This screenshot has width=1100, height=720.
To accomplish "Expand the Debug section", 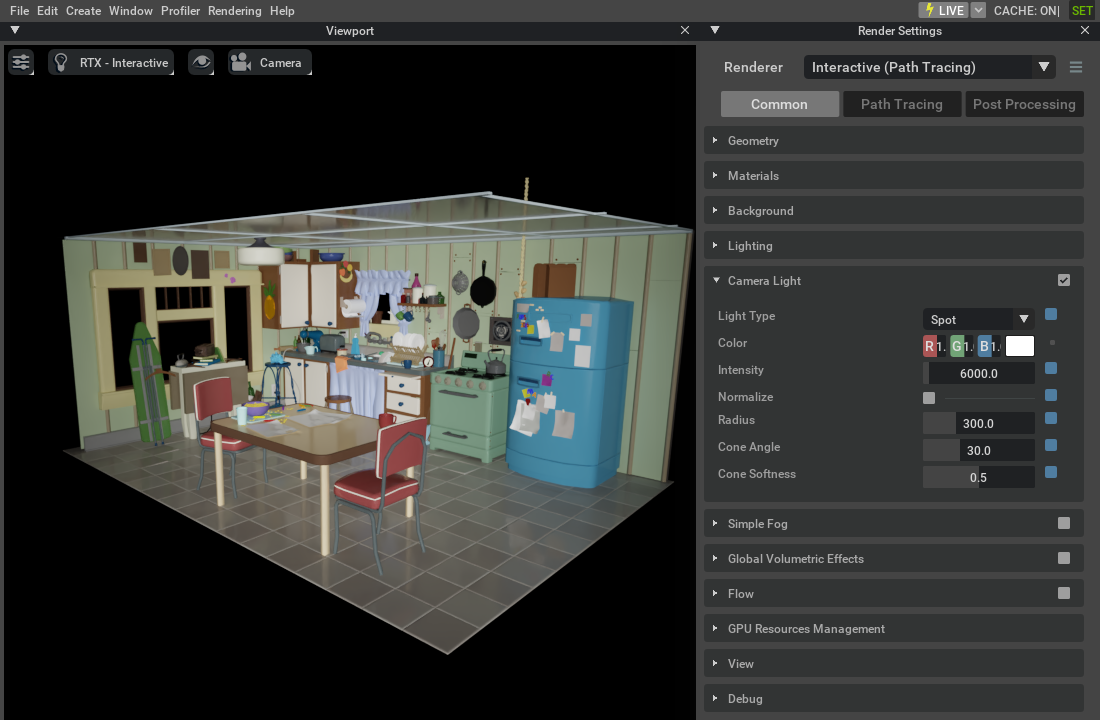I will point(894,699).
